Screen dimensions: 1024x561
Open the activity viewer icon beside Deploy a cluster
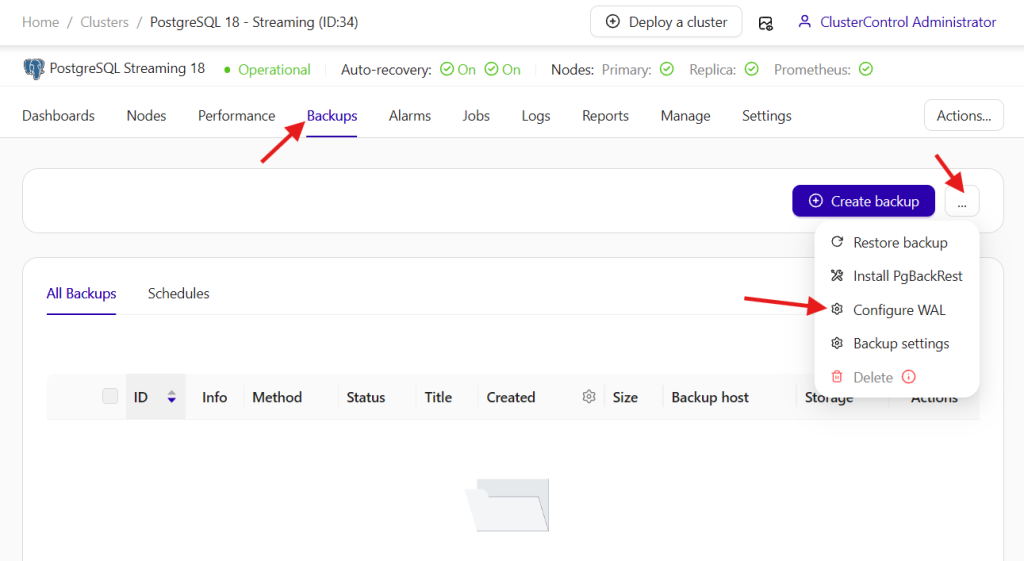(765, 24)
